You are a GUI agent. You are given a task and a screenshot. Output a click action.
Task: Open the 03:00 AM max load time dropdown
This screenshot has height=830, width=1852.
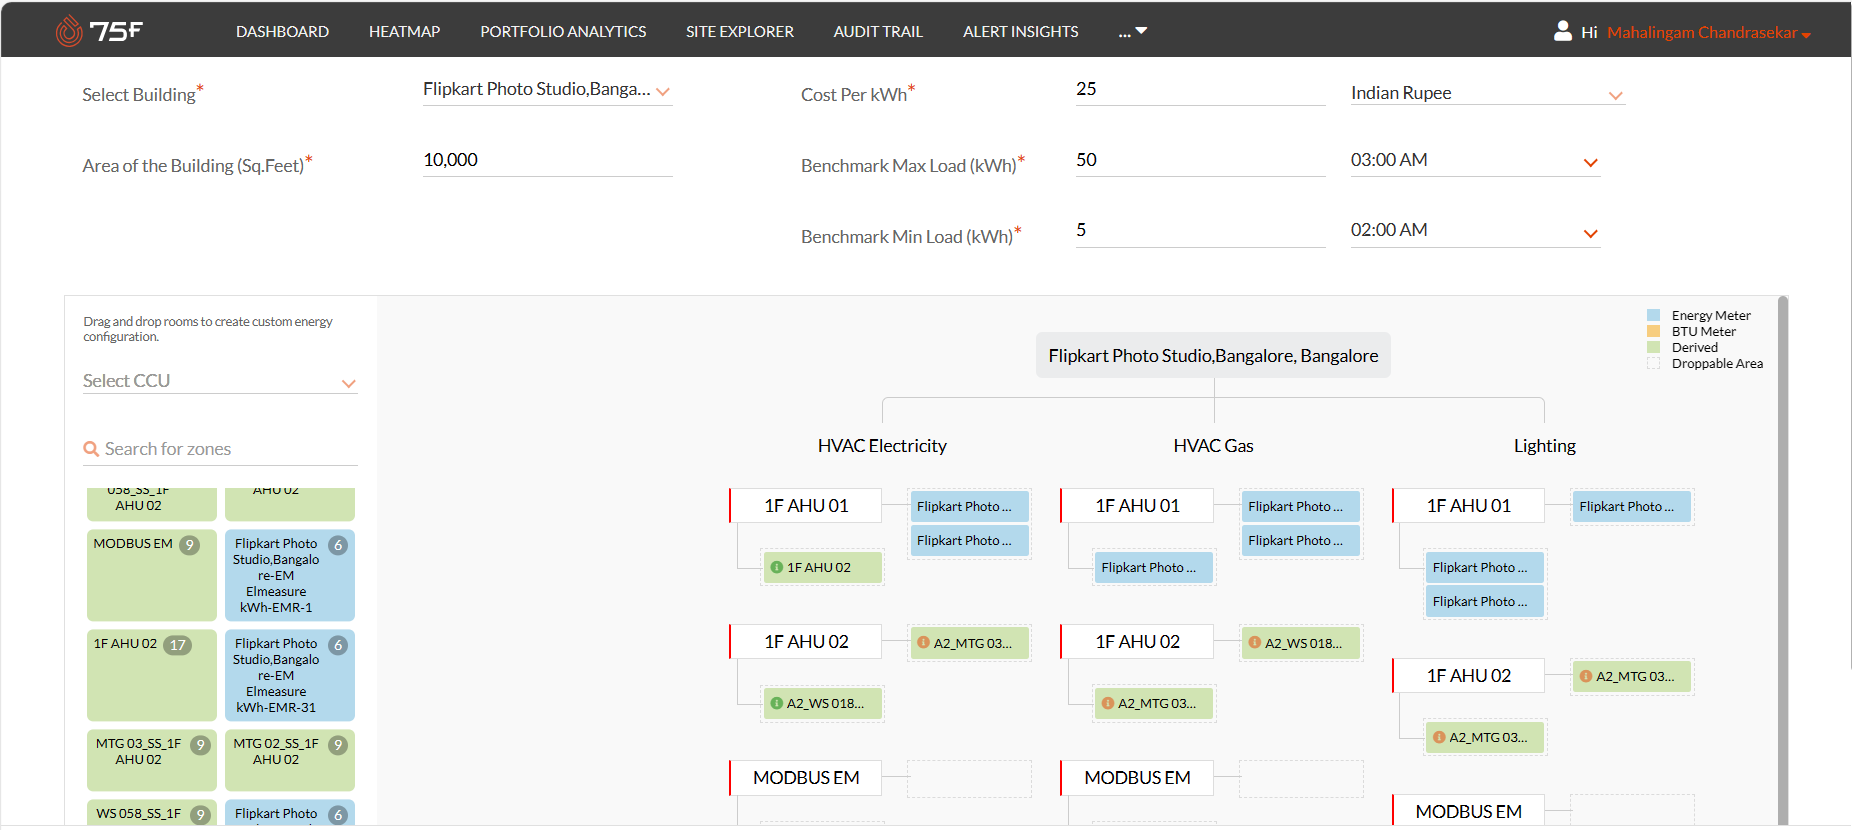click(1476, 161)
